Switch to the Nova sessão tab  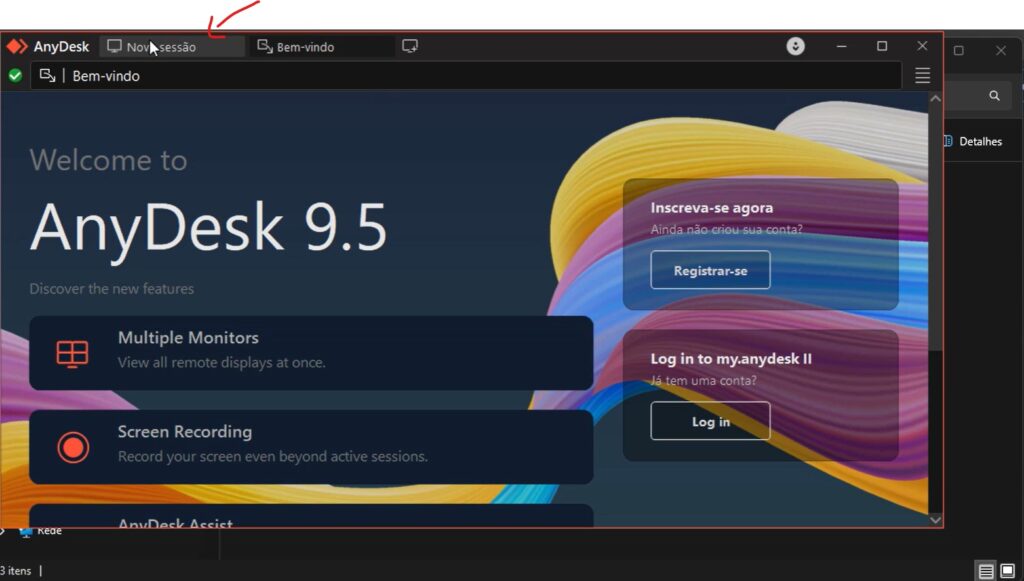click(172, 46)
